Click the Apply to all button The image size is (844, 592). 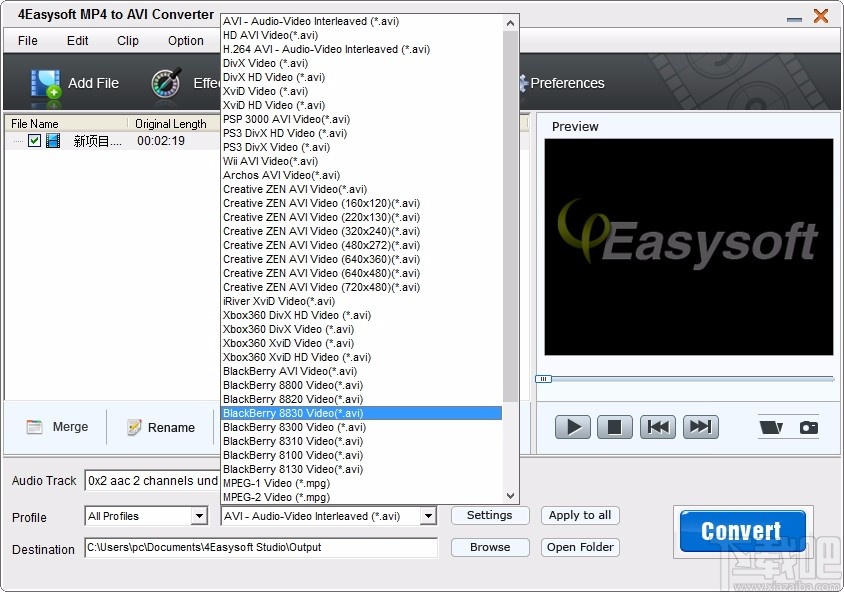580,516
